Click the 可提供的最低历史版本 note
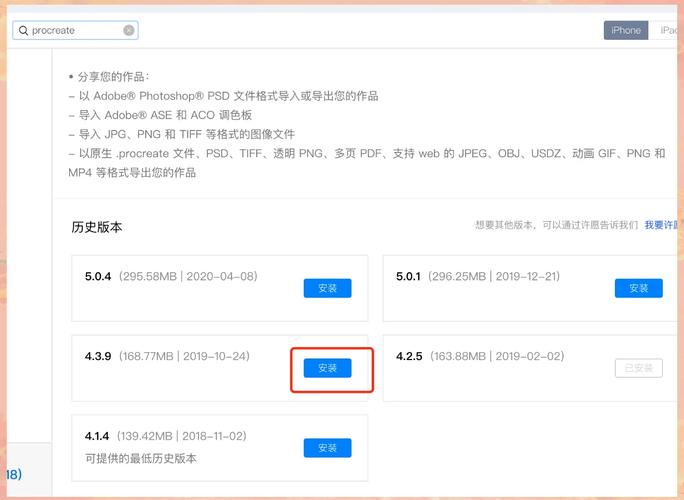 tap(140, 458)
